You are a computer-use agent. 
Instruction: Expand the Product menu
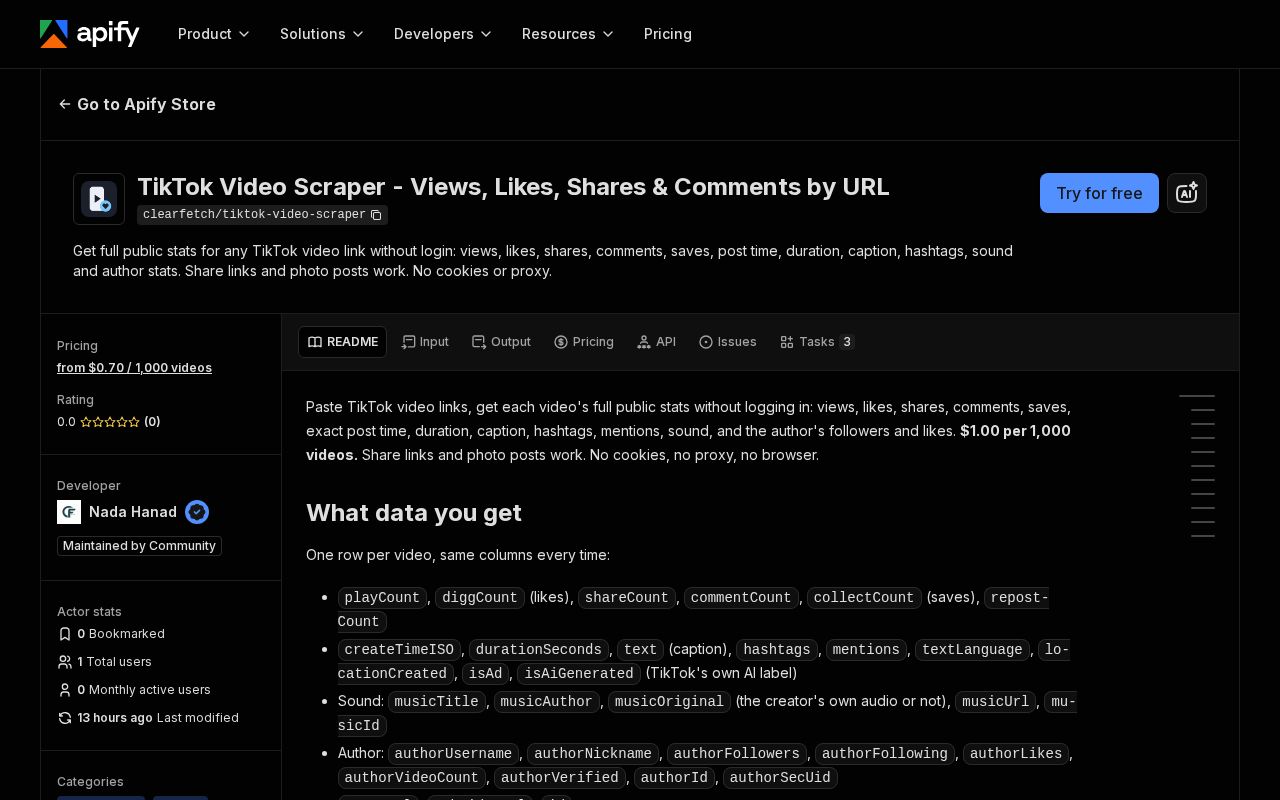[214, 34]
